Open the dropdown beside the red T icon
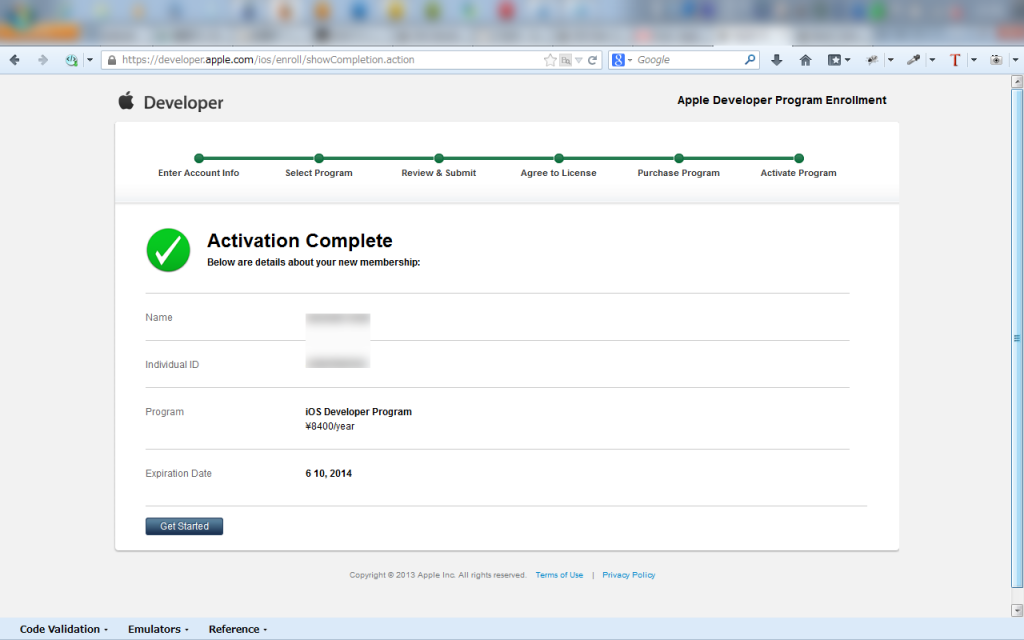 point(974,60)
